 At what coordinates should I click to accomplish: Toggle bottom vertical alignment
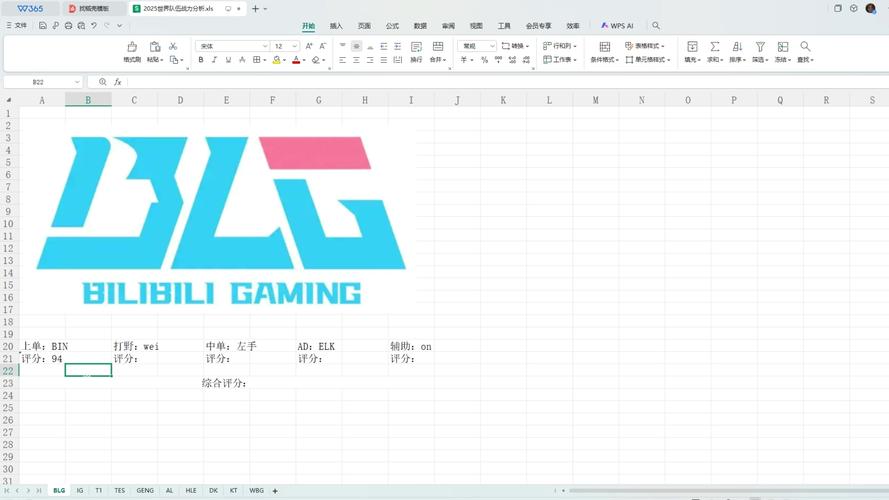pos(370,46)
